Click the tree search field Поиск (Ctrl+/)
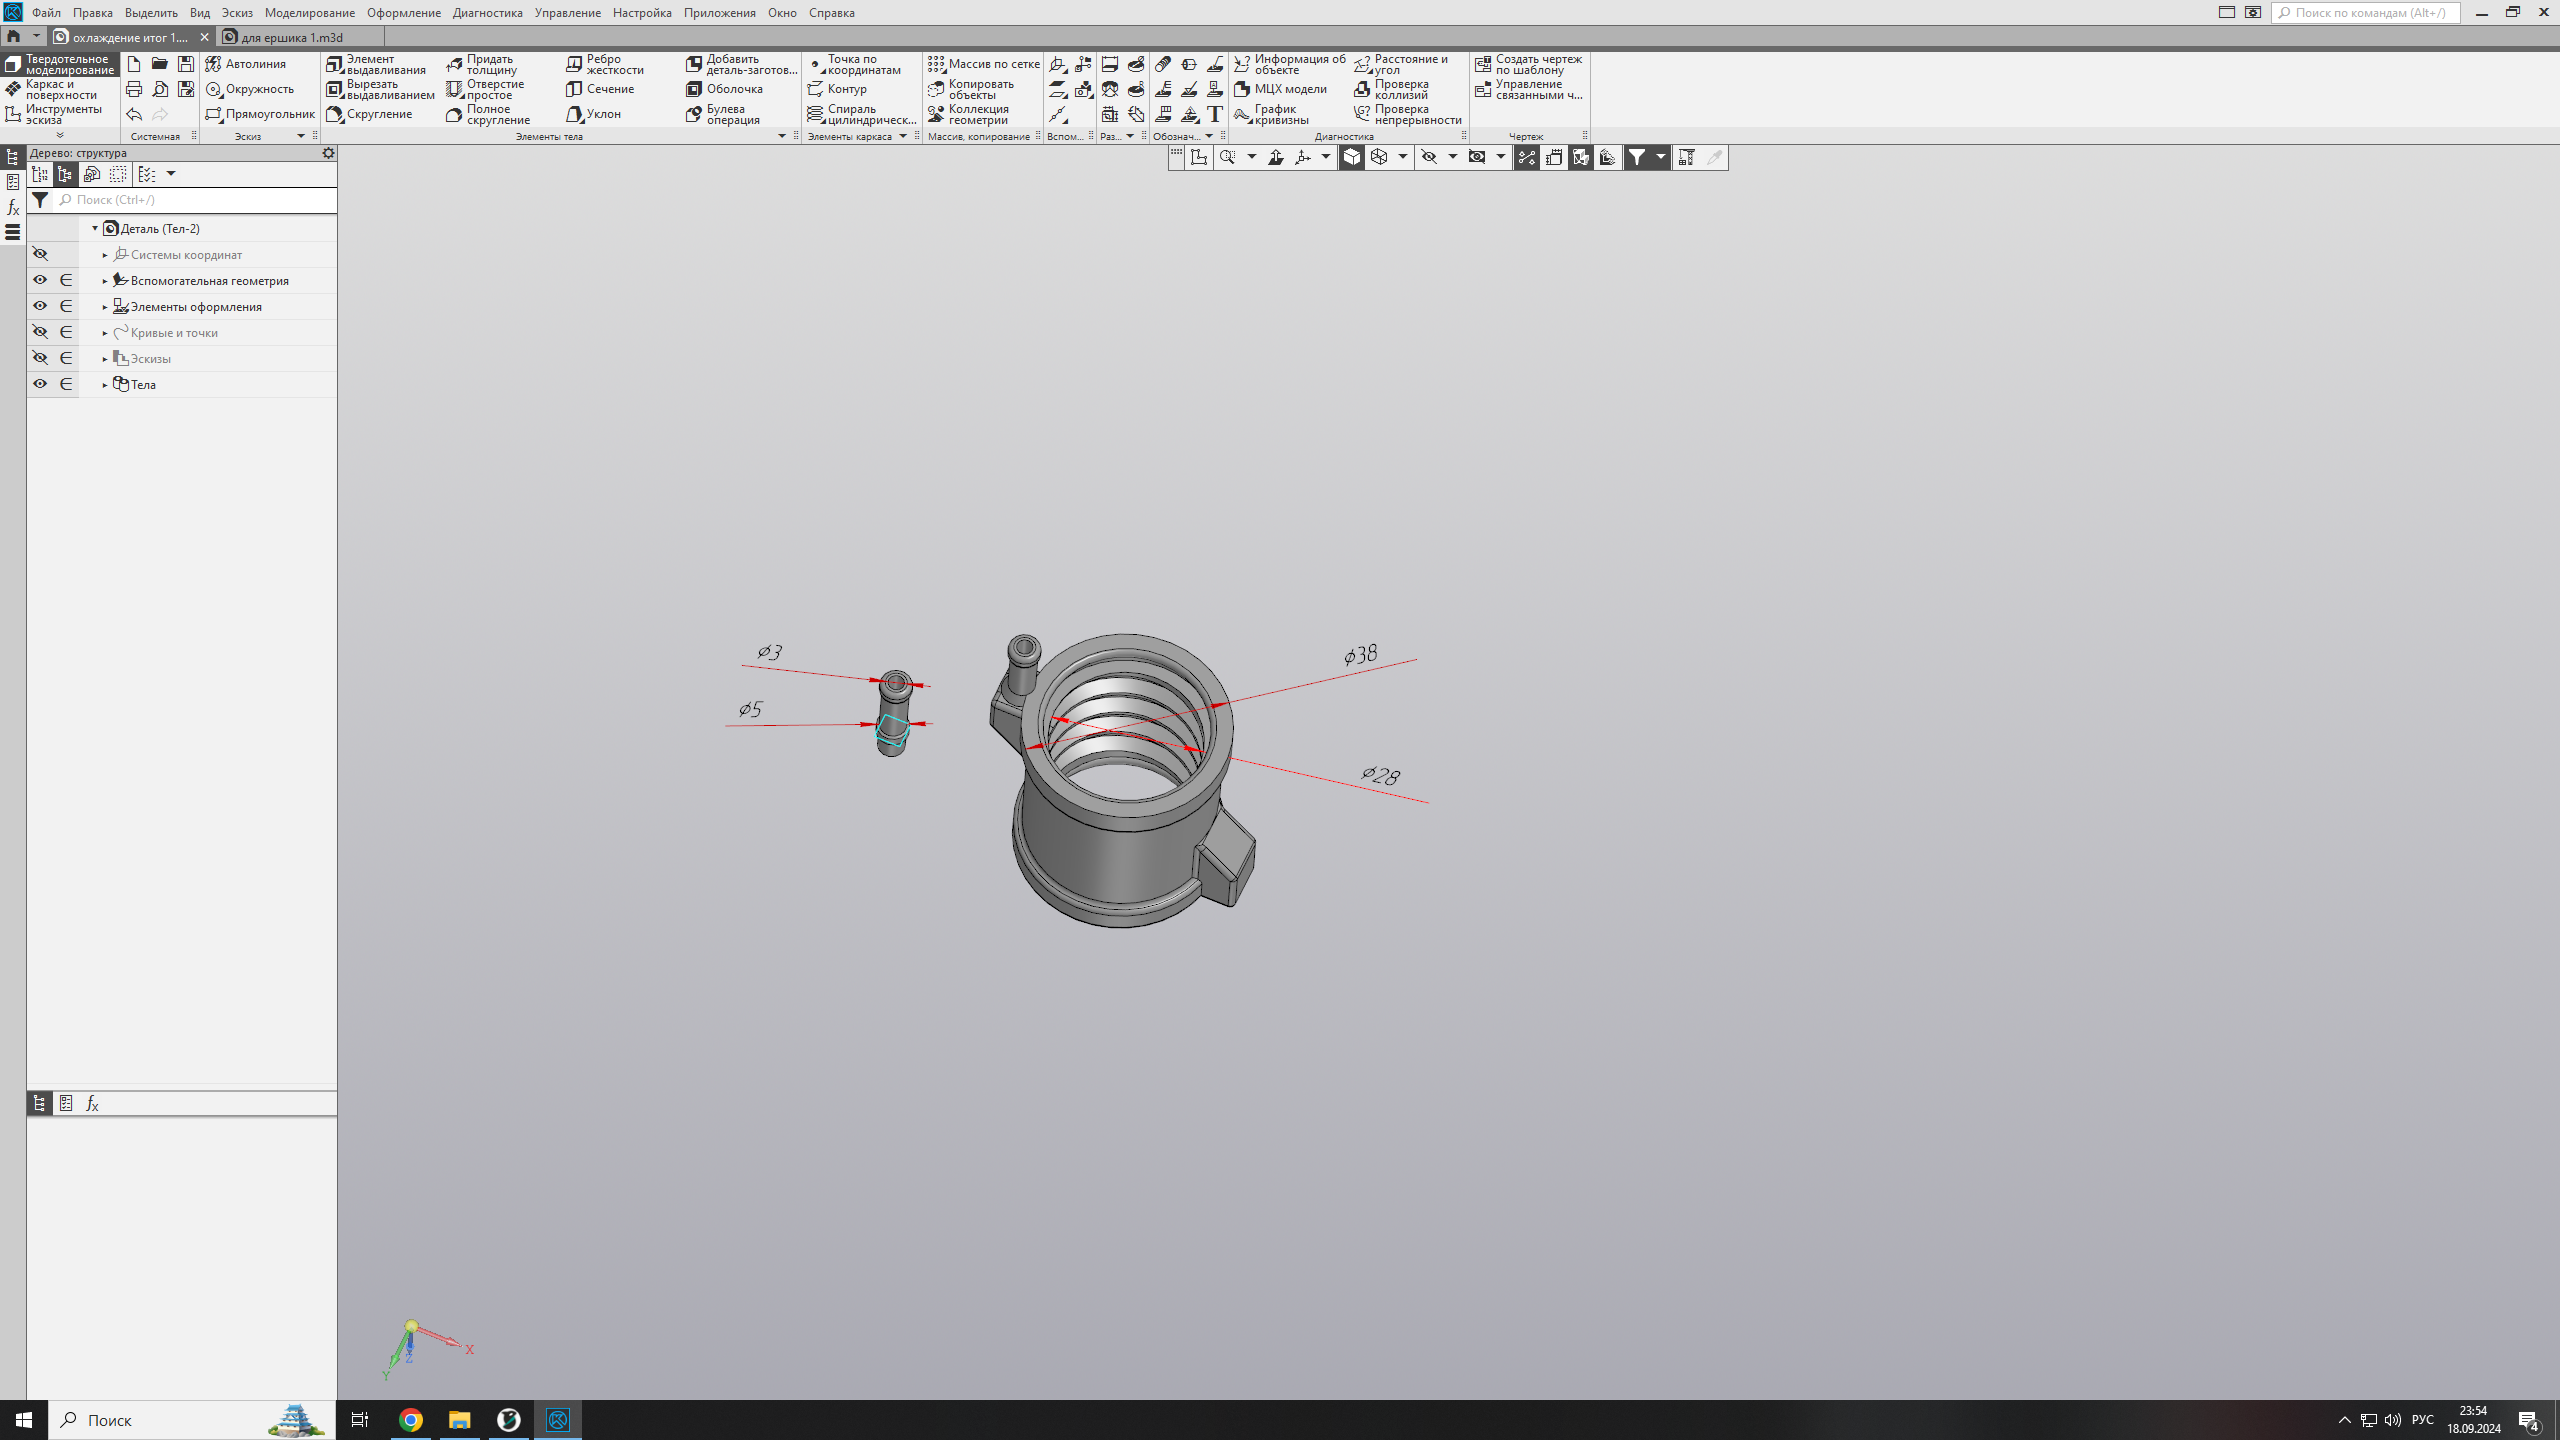The height and width of the screenshot is (1440, 2560). pos(195,200)
